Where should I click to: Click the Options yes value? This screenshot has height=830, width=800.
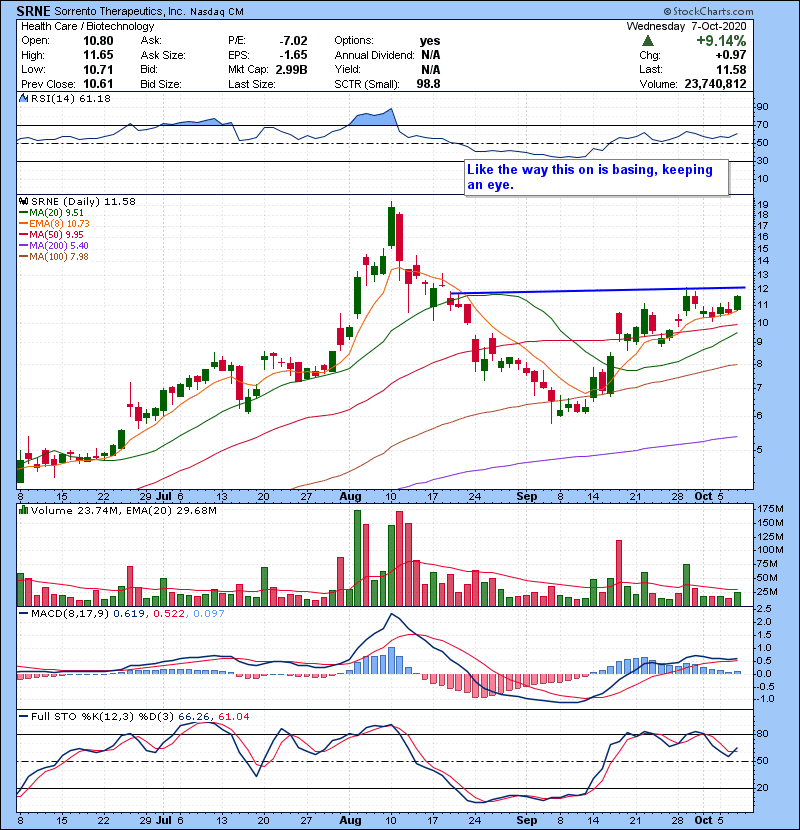430,41
